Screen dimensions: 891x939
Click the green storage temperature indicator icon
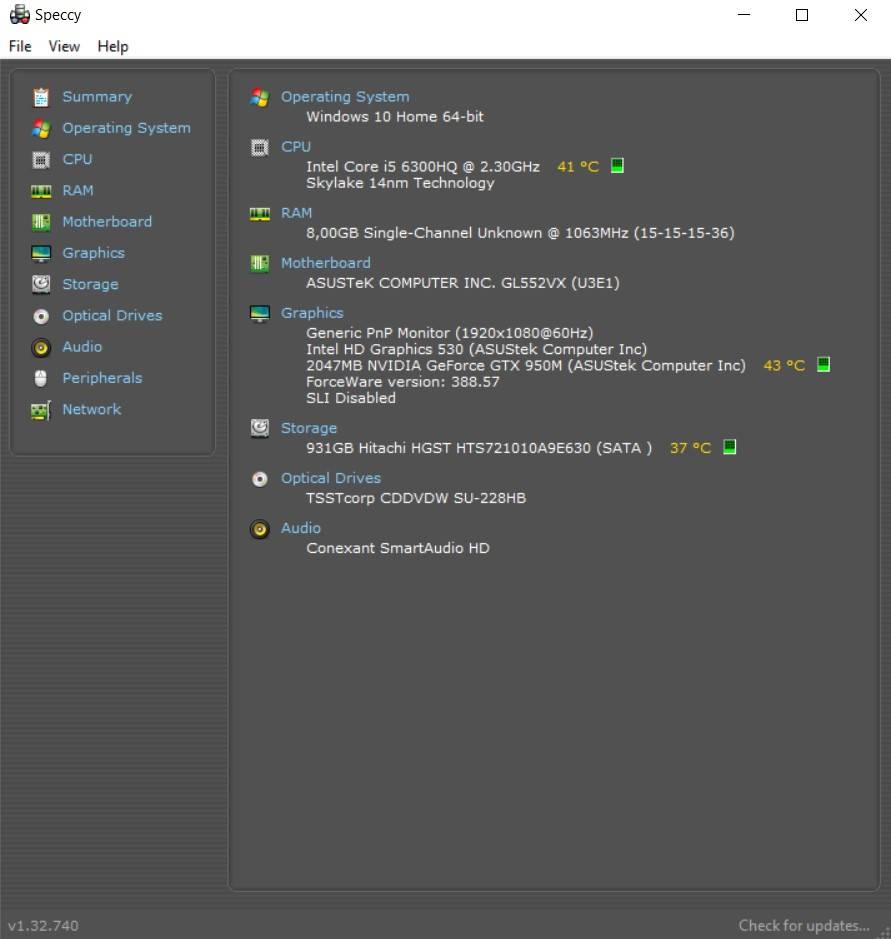[x=729, y=447]
